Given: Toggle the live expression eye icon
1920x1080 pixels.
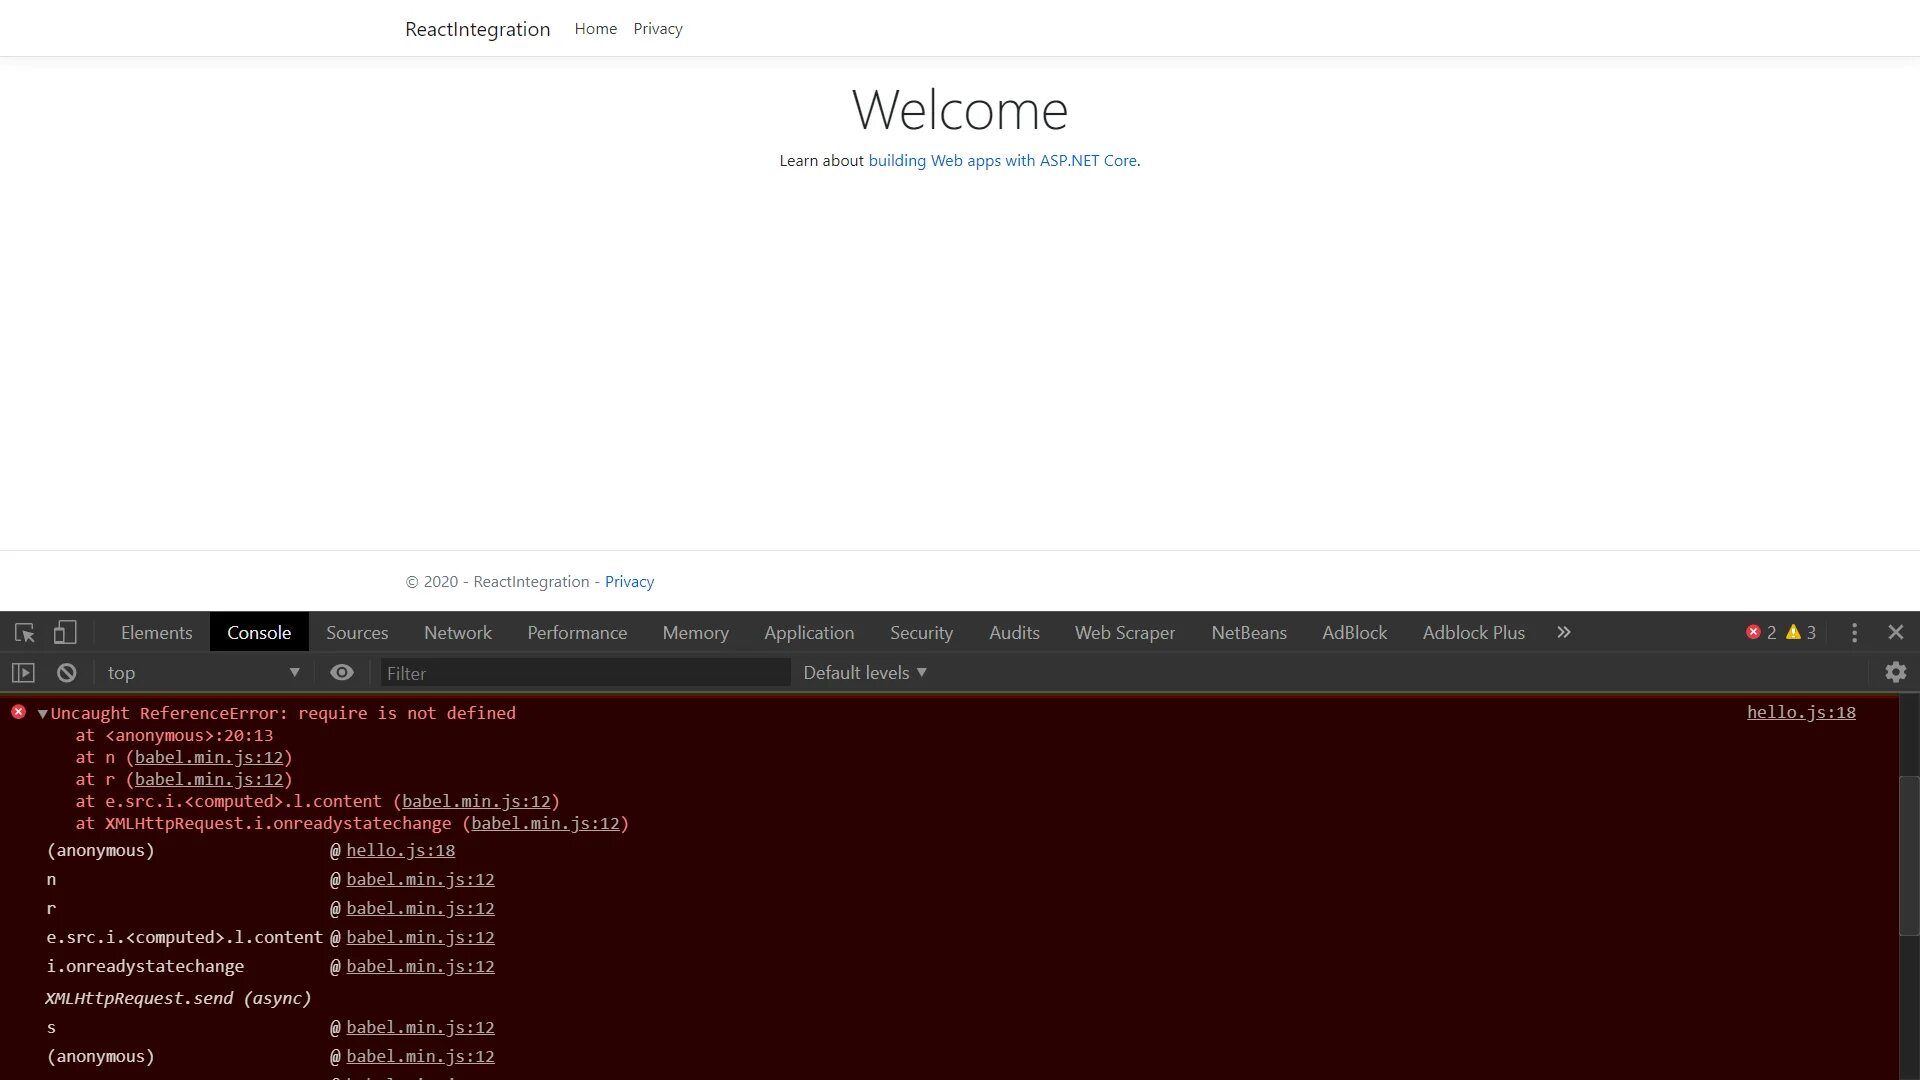Looking at the screenshot, I should pos(342,673).
